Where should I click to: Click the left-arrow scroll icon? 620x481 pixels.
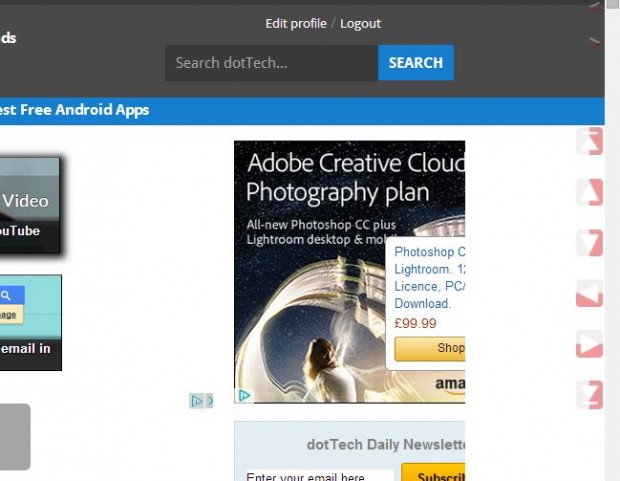coord(590,294)
